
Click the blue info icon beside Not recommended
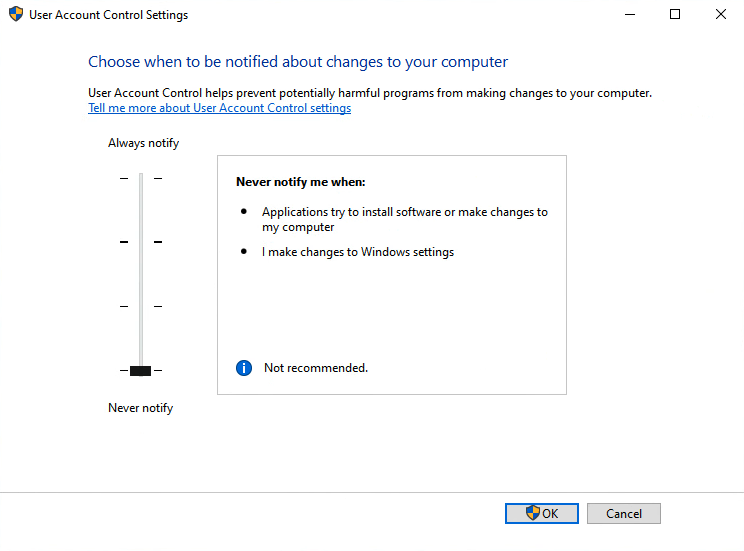(243, 368)
